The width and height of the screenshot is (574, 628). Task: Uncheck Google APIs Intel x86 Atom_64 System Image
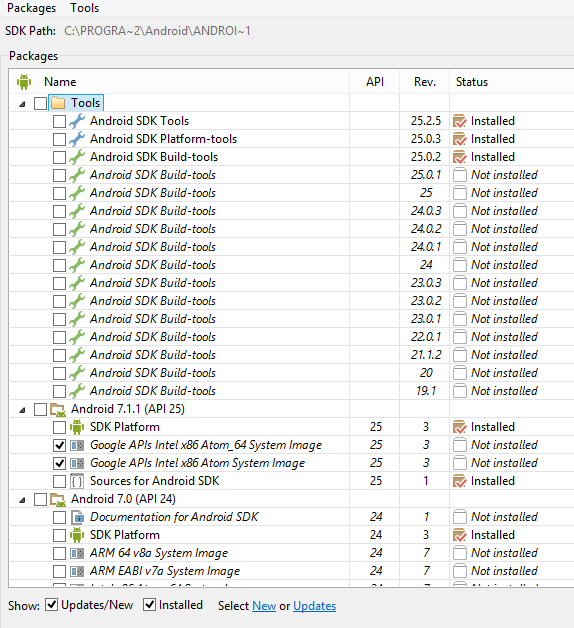[x=59, y=445]
